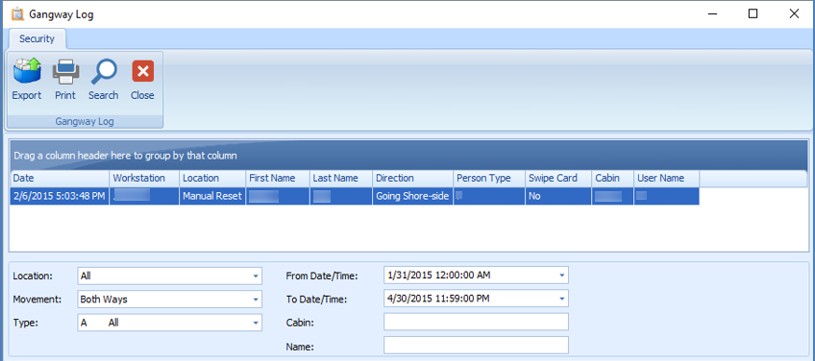This screenshot has height=361, width=815.
Task: Sort by the Workstation column header
Action: 144,178
